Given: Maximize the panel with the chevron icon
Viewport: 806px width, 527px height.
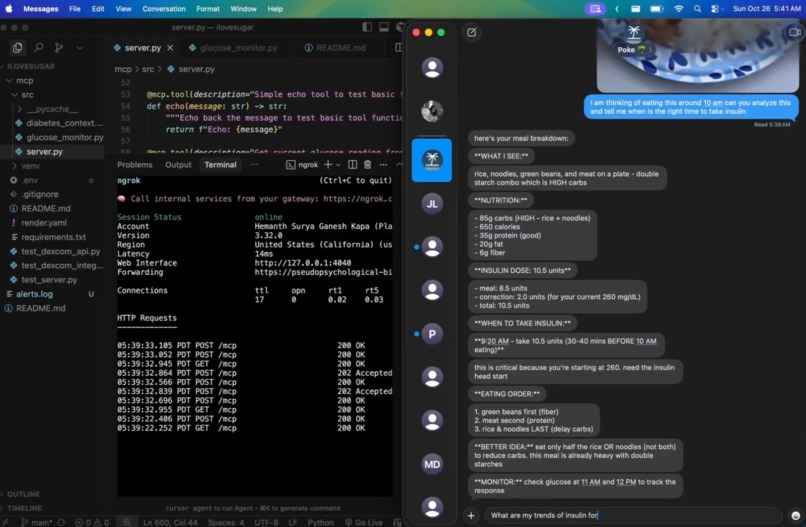Looking at the screenshot, I should pos(398,165).
